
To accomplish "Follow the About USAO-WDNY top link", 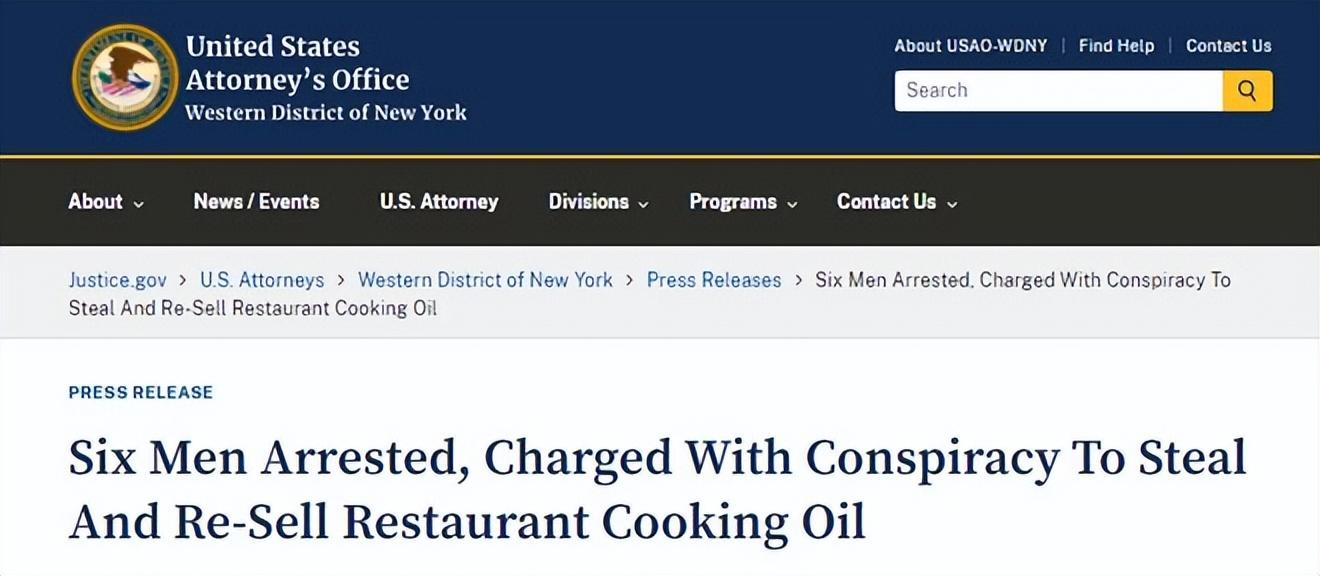I will tap(971, 46).
